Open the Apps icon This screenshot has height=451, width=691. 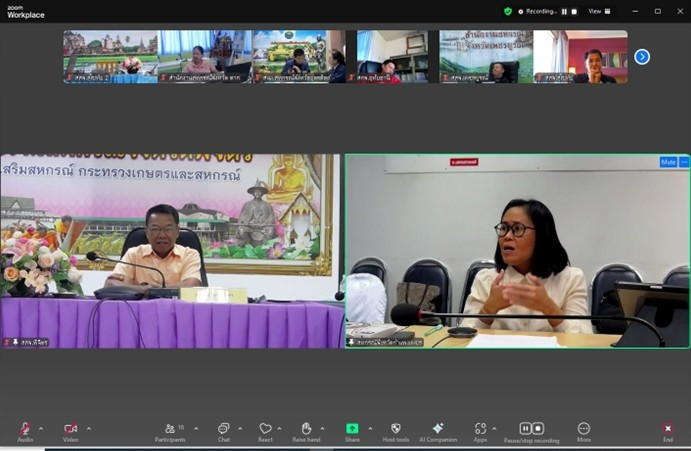480,429
